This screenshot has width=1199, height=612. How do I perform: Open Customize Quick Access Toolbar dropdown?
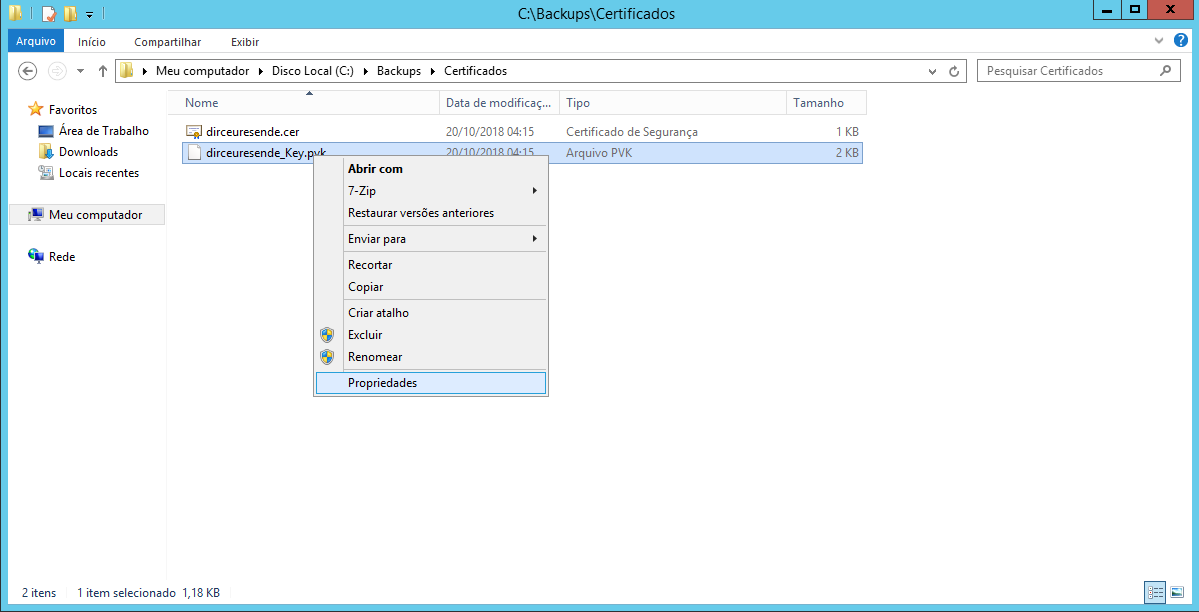89,14
